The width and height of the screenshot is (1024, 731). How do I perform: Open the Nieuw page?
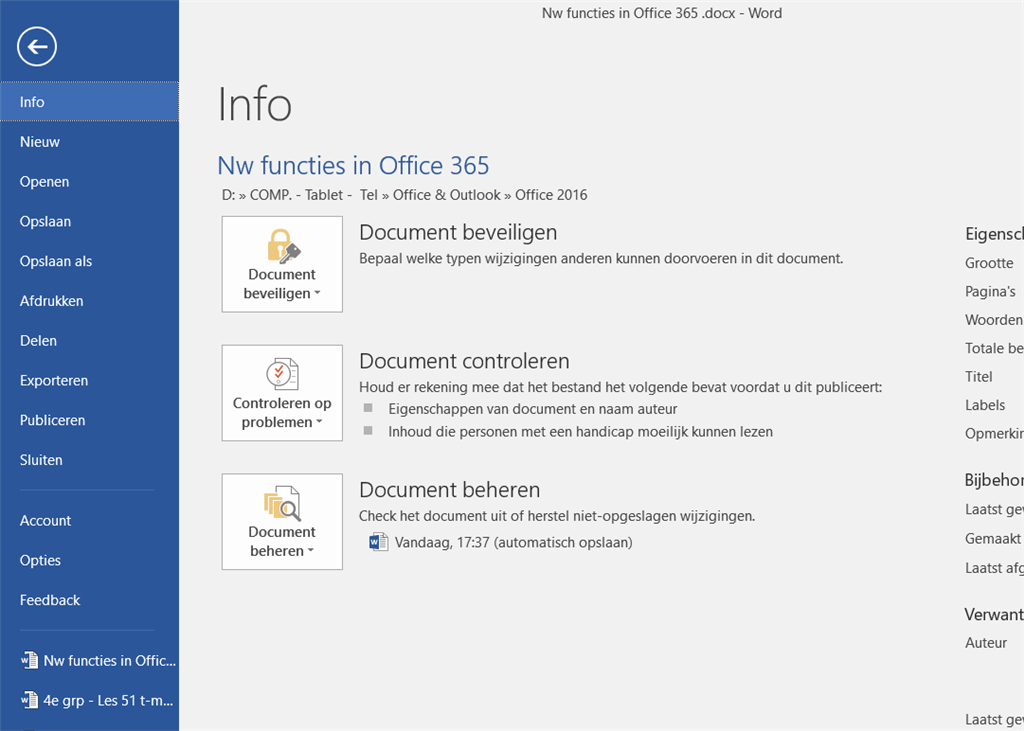tap(89, 142)
